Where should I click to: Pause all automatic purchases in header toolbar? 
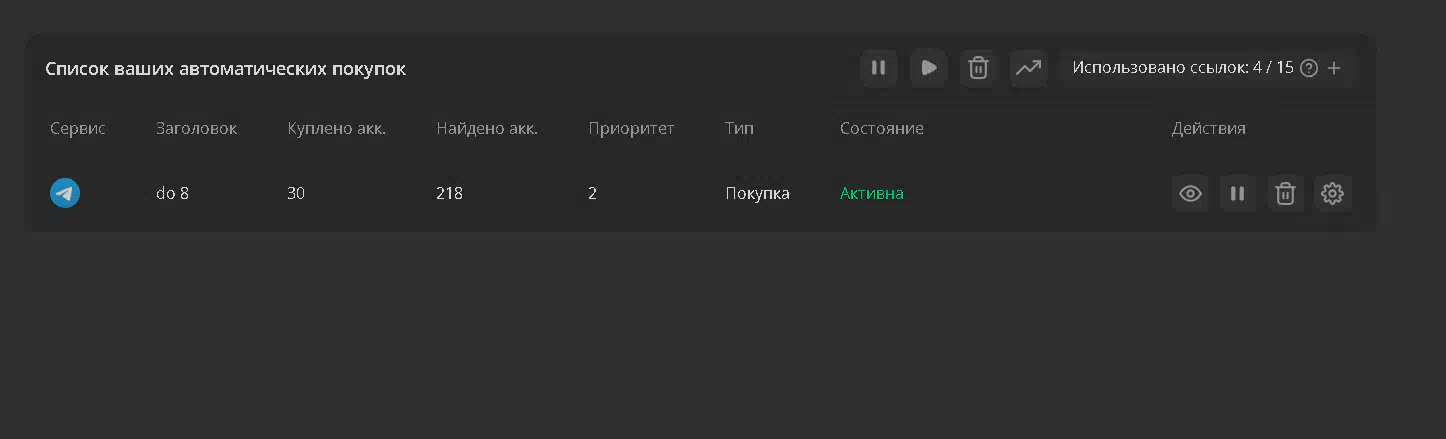(878, 68)
